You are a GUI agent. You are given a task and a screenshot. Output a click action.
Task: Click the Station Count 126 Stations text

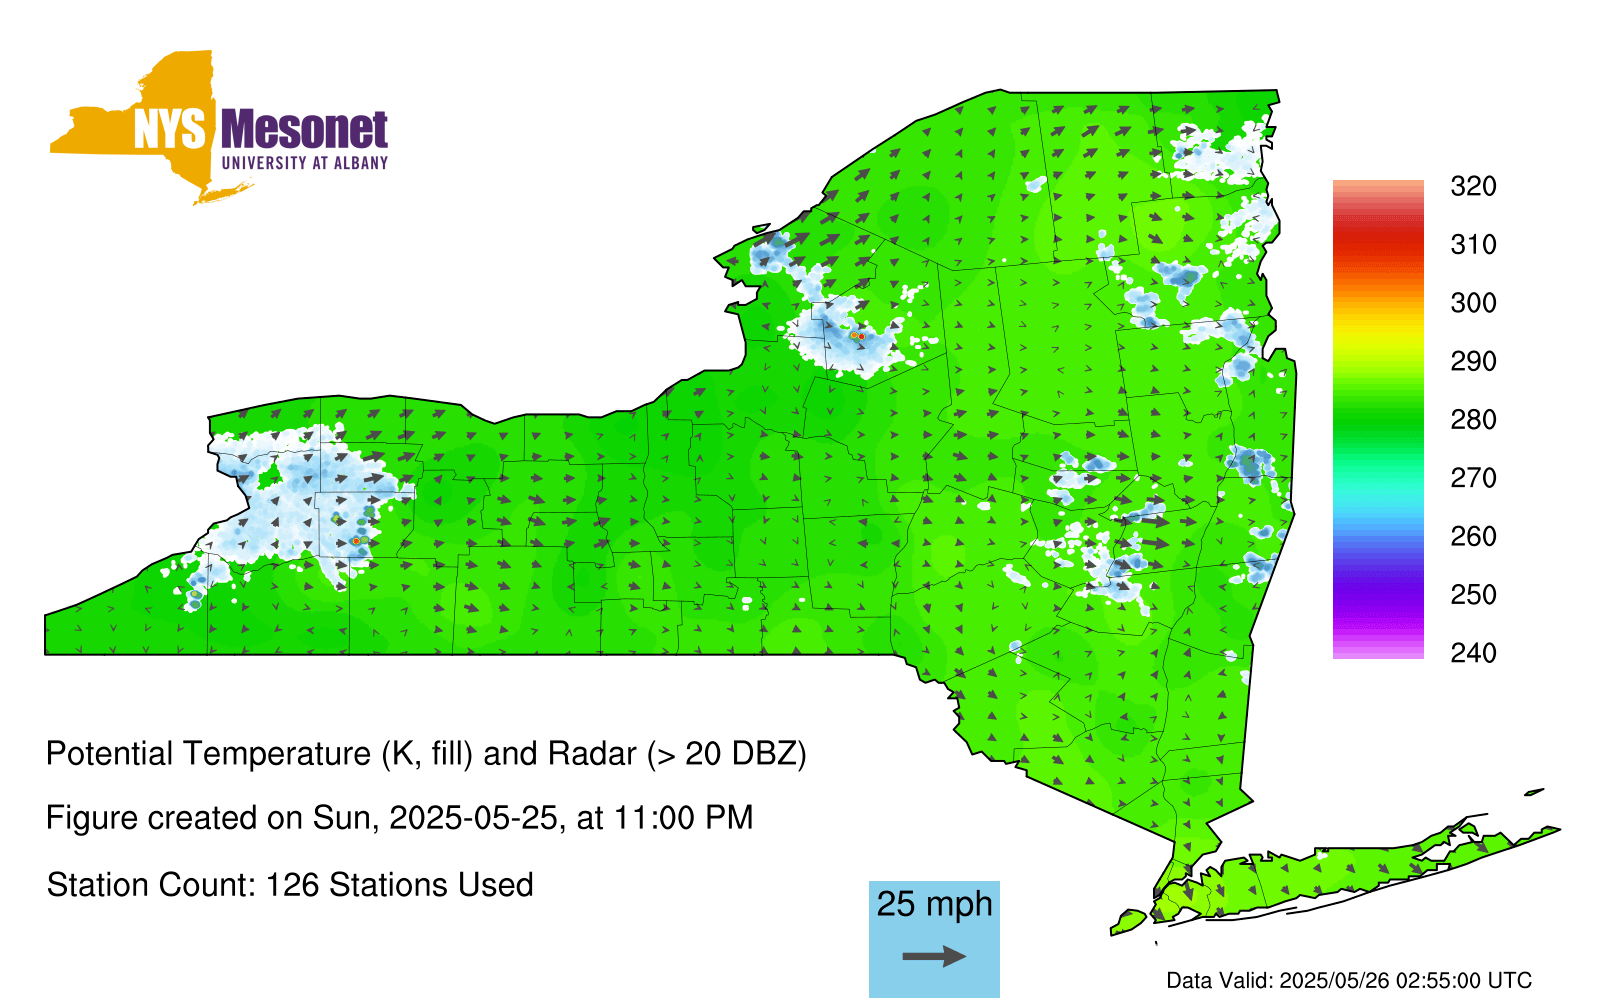coord(290,885)
